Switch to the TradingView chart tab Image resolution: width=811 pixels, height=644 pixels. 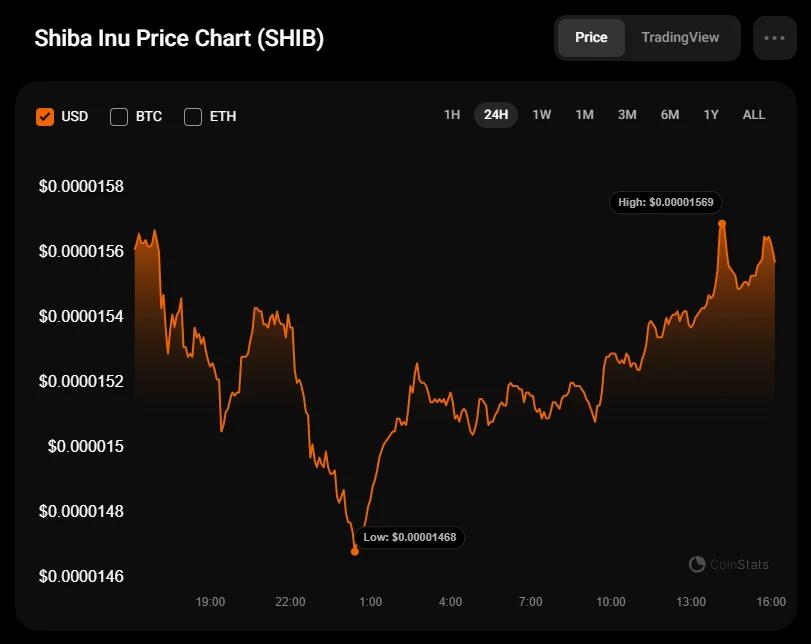point(680,37)
